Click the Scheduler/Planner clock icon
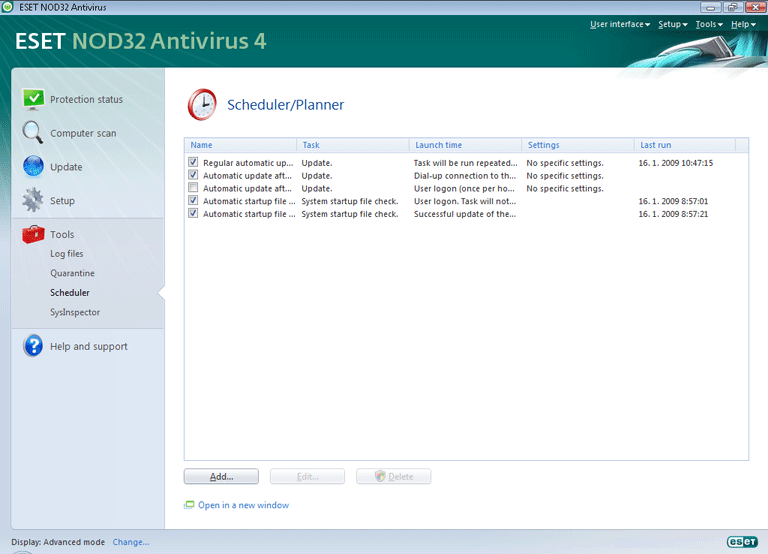The width and height of the screenshot is (768, 554). (x=202, y=104)
